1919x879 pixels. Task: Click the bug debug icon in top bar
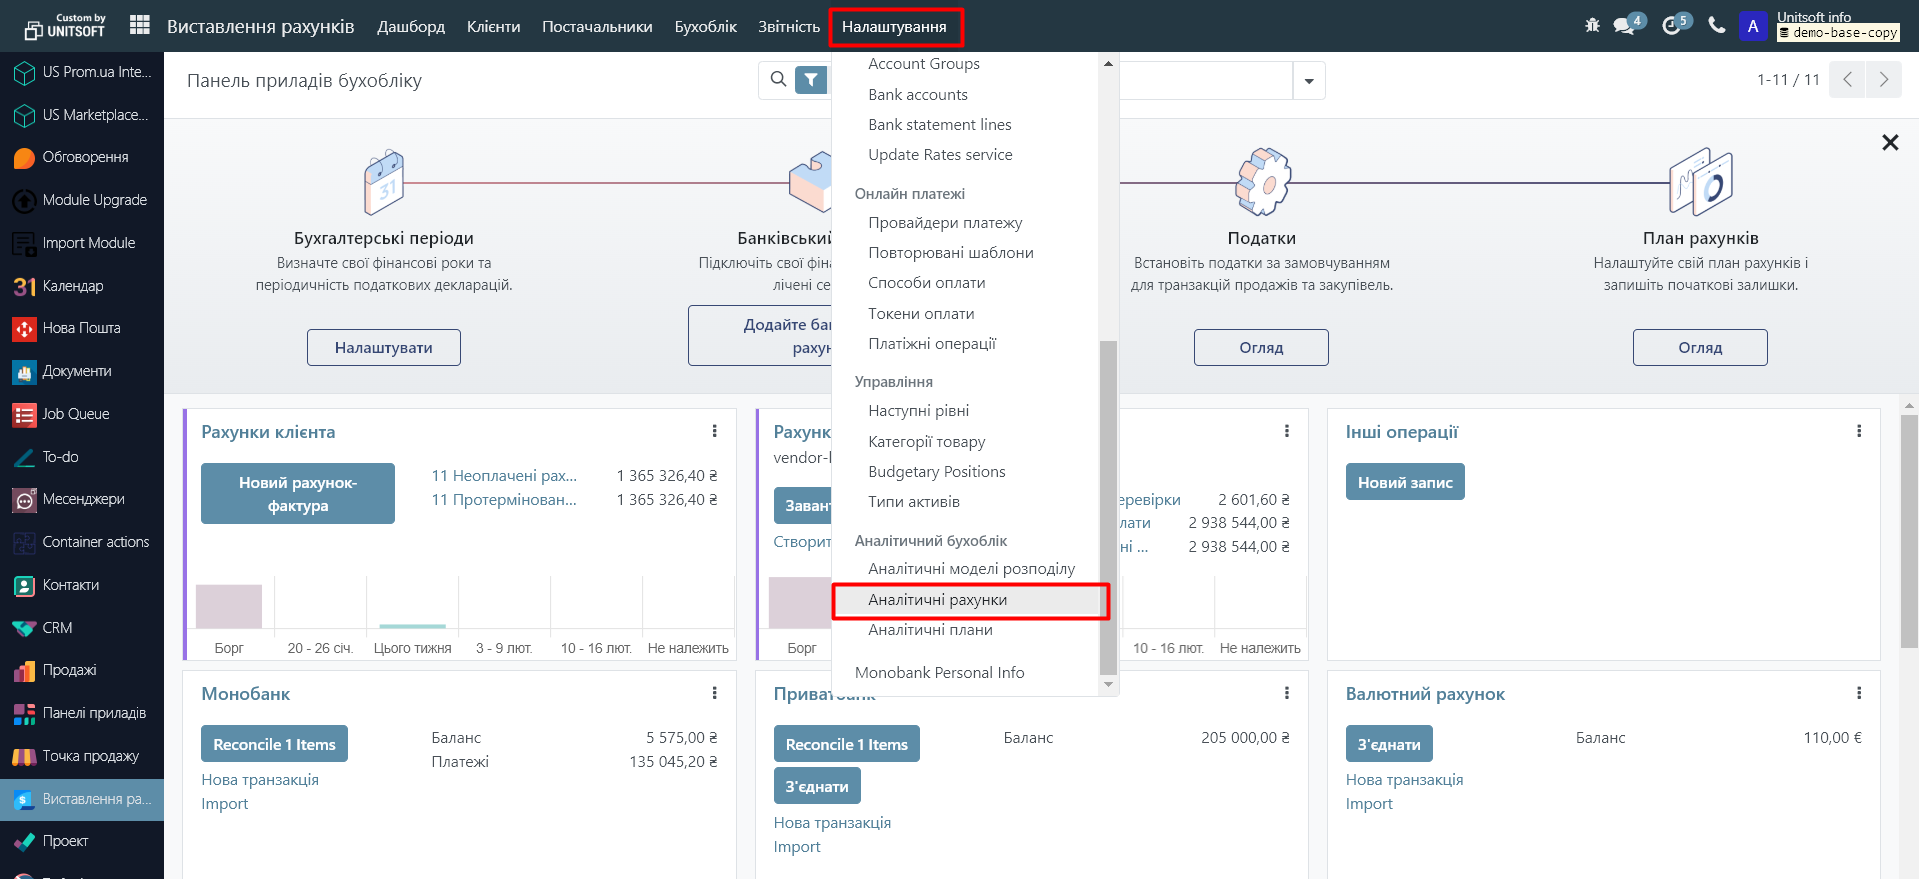(1592, 26)
